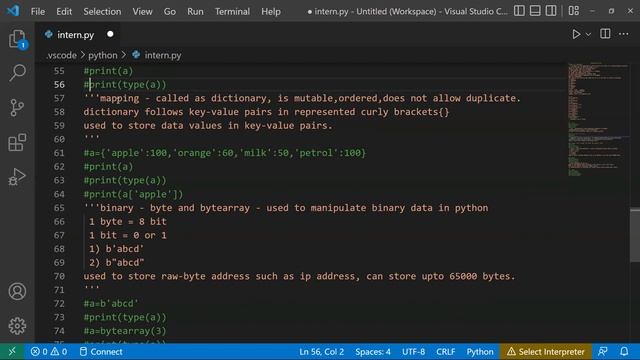The width and height of the screenshot is (640, 360).
Task: Open the Edit menu
Action: [64, 11]
